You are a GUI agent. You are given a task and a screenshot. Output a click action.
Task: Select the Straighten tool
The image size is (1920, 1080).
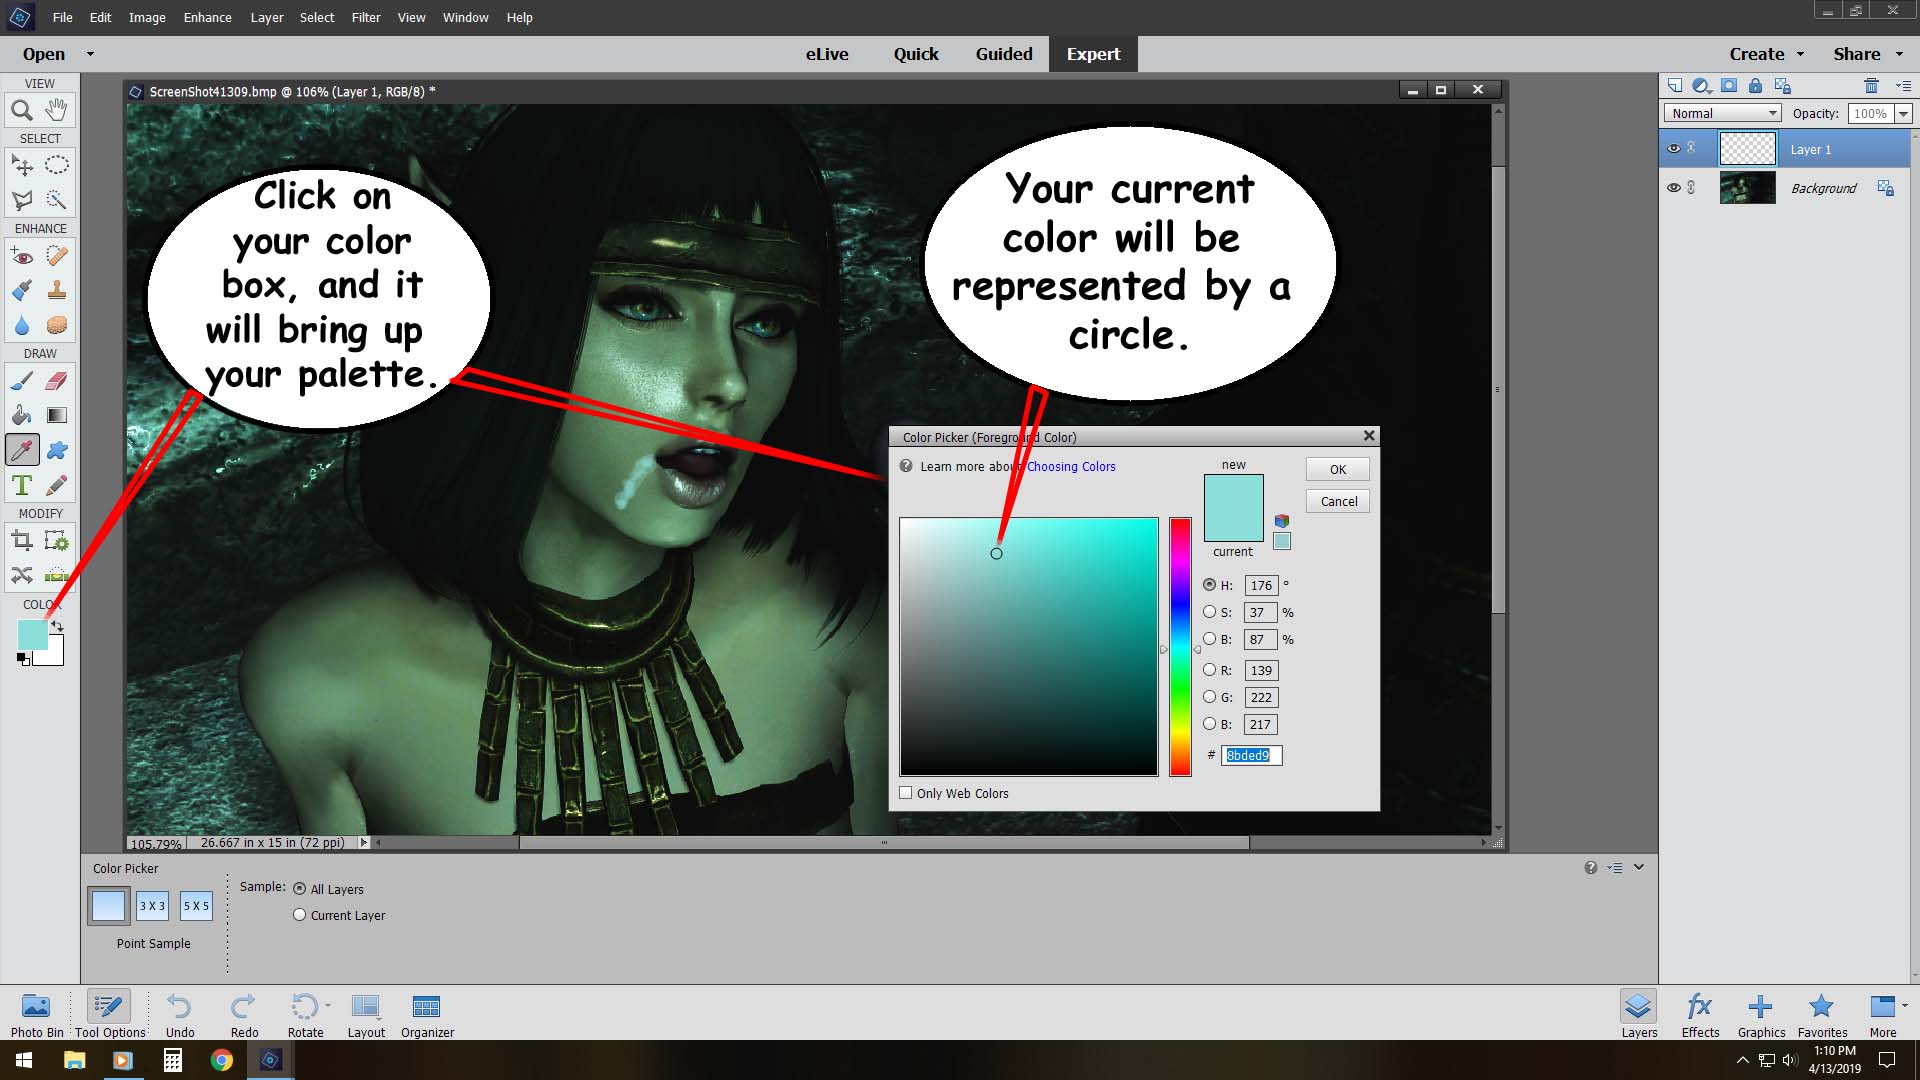[57, 575]
